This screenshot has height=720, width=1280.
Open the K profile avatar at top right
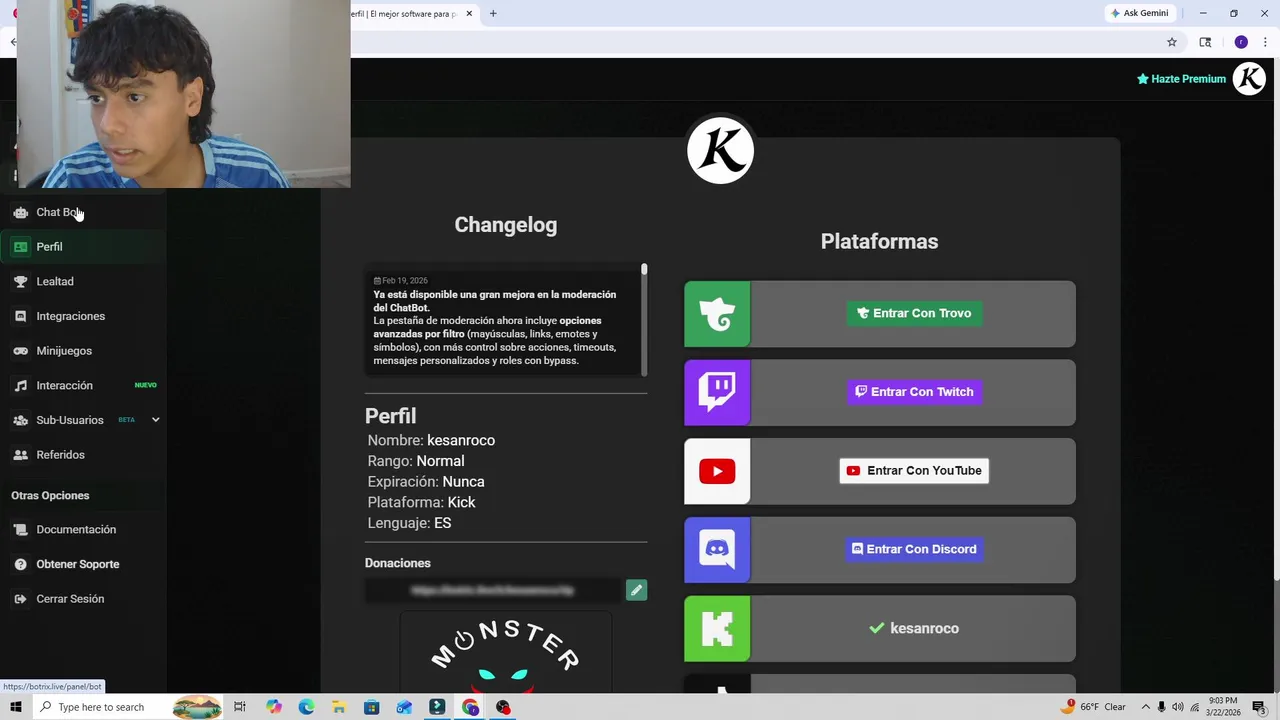pos(1249,79)
